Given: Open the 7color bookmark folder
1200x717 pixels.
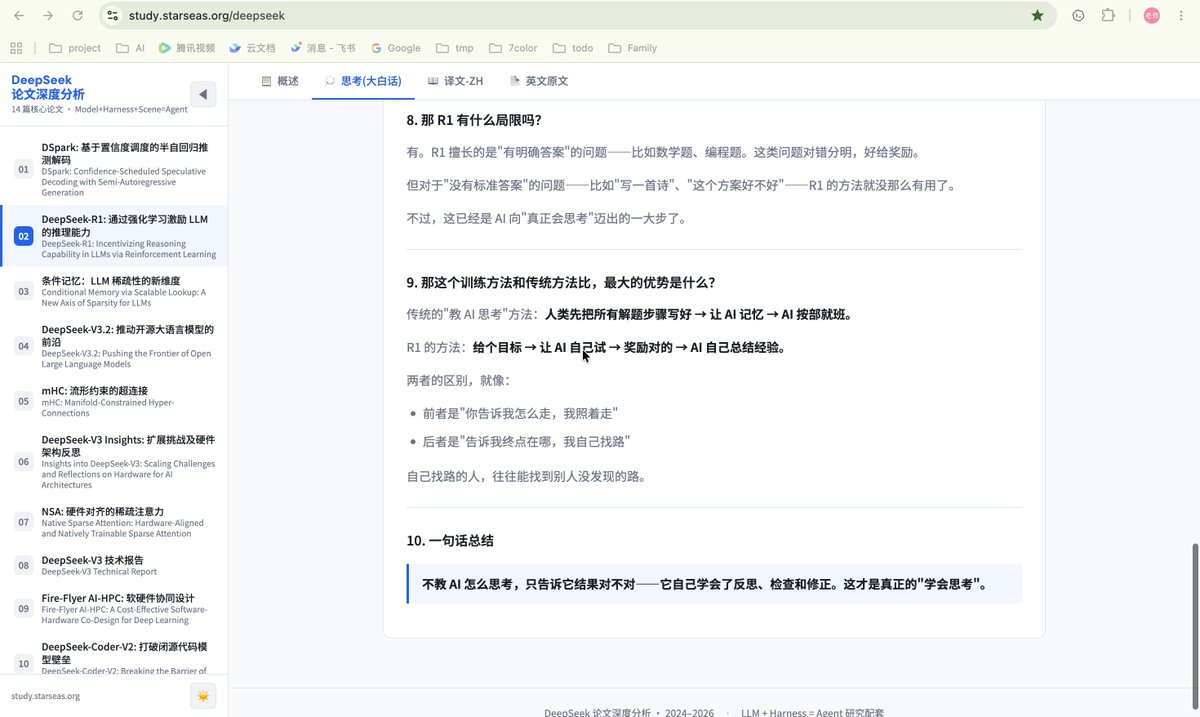Looking at the screenshot, I should [x=512, y=48].
